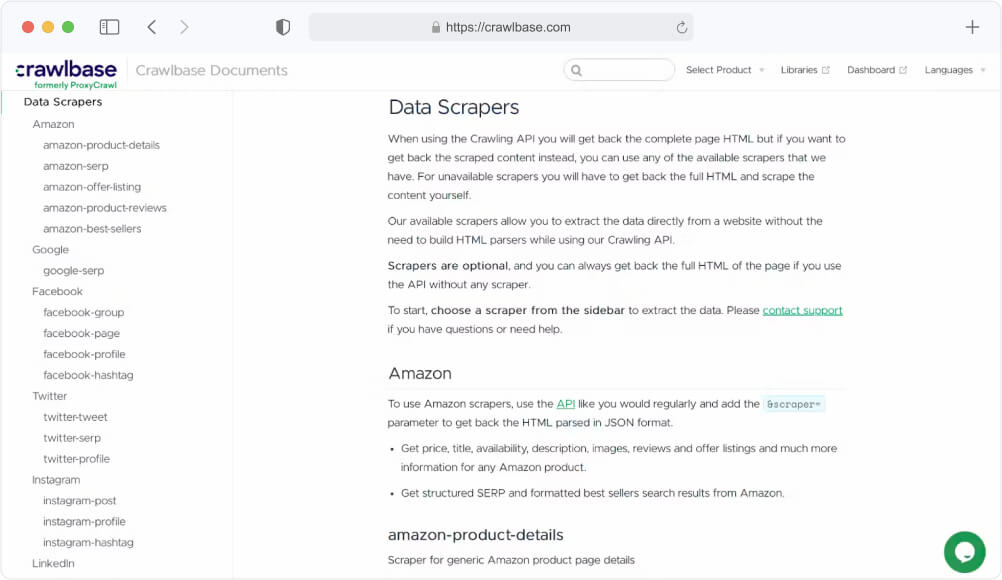Screen dimensions: 1002x580
Task: Open the Languages dropdown
Action: [948, 70]
